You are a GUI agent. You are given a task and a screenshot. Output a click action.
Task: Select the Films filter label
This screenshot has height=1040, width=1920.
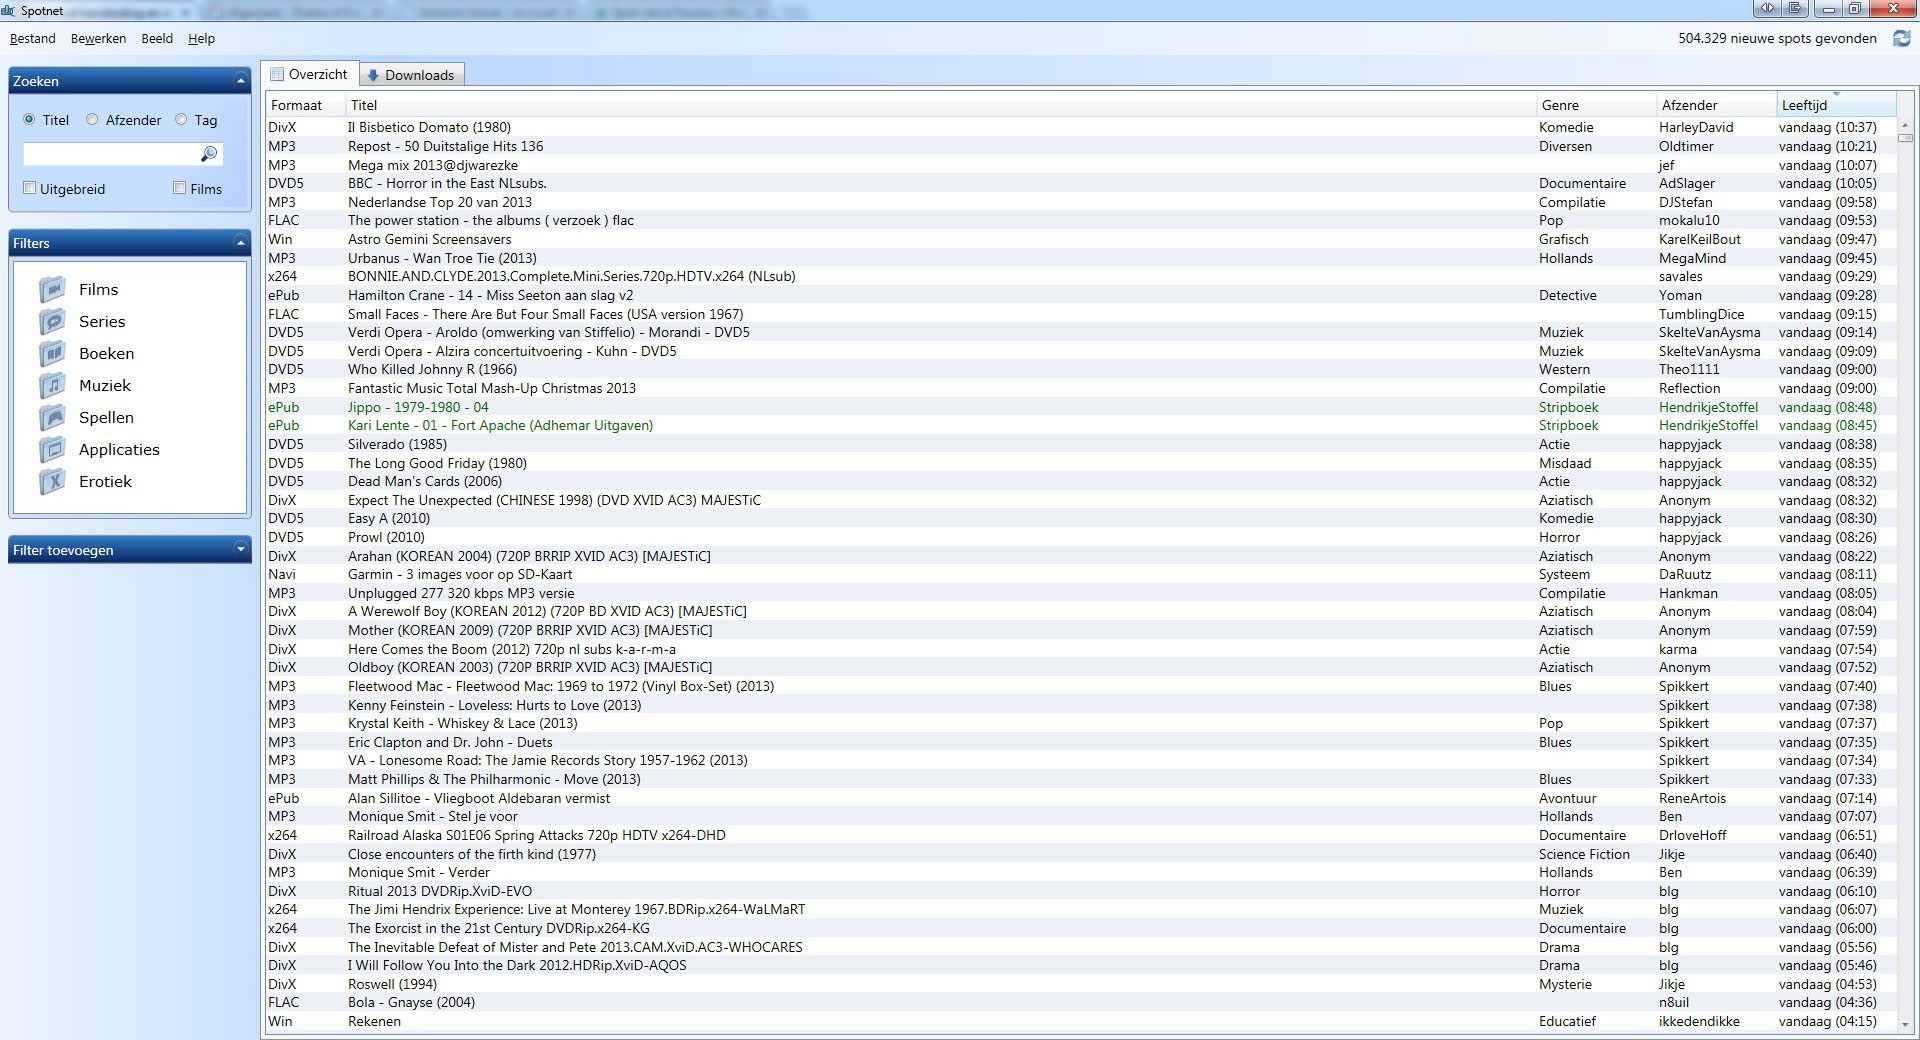(x=98, y=289)
